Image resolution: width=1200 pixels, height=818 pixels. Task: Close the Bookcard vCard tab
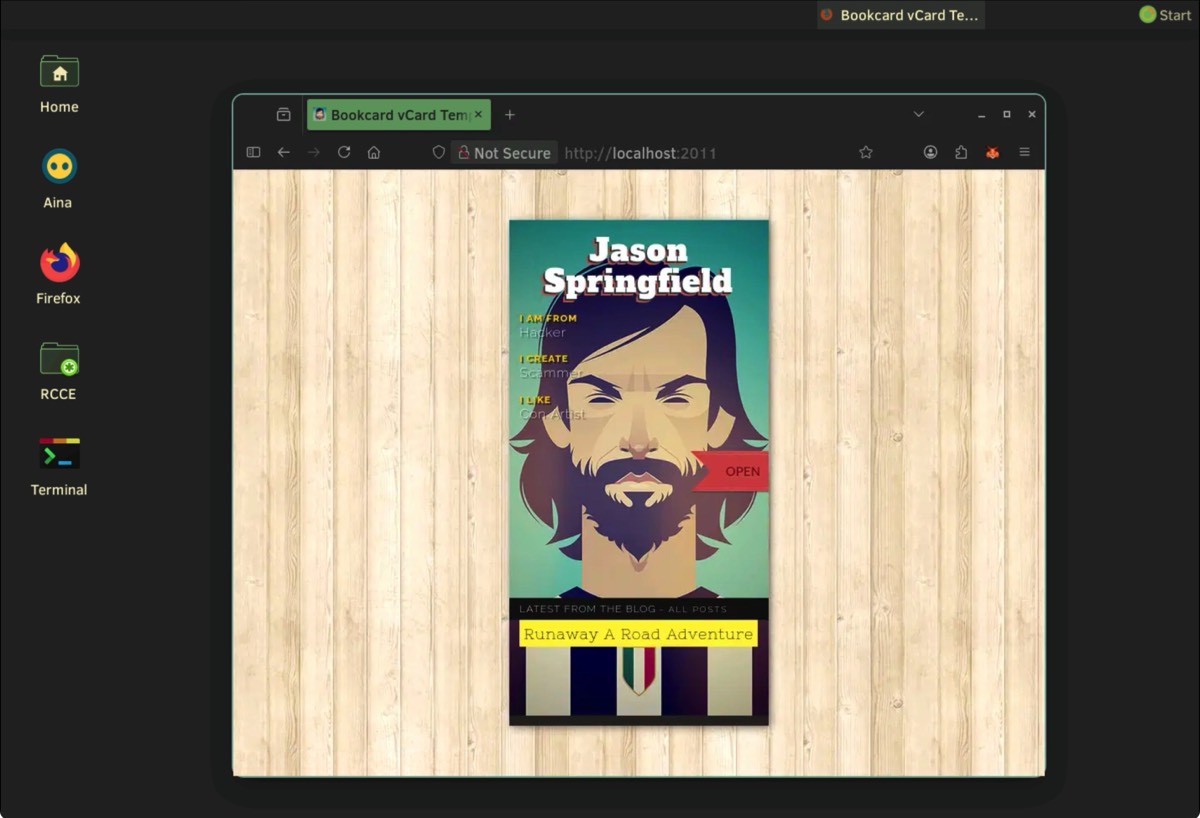(478, 115)
